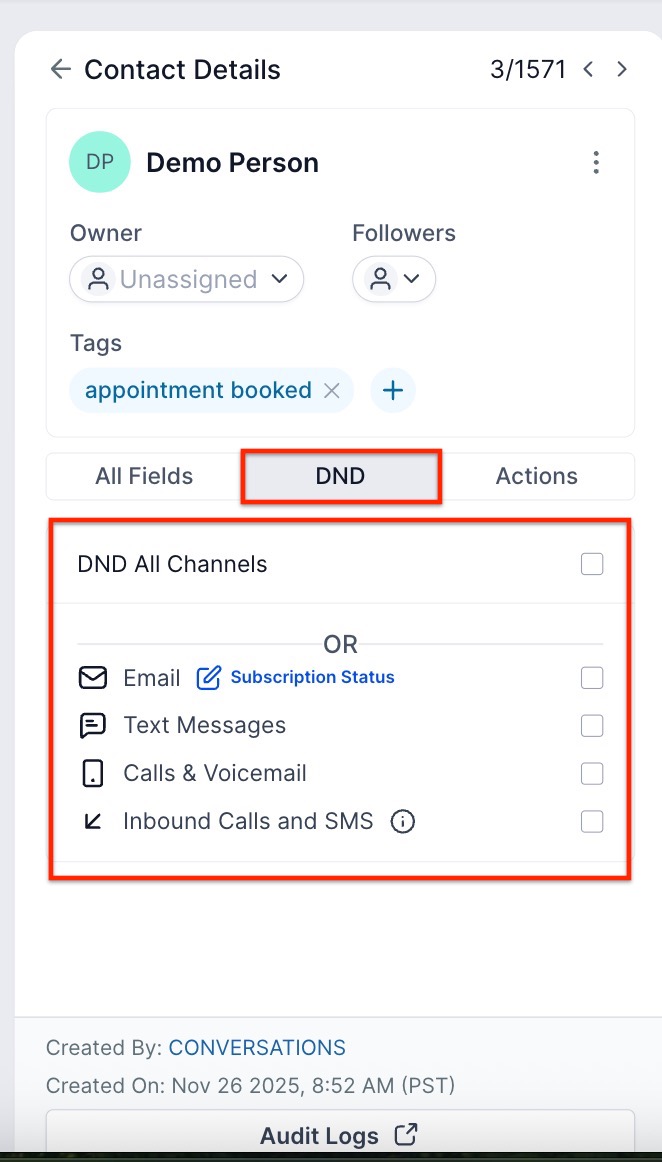The image size is (662, 1162).
Task: Click the DP contact avatar
Action: (100, 162)
